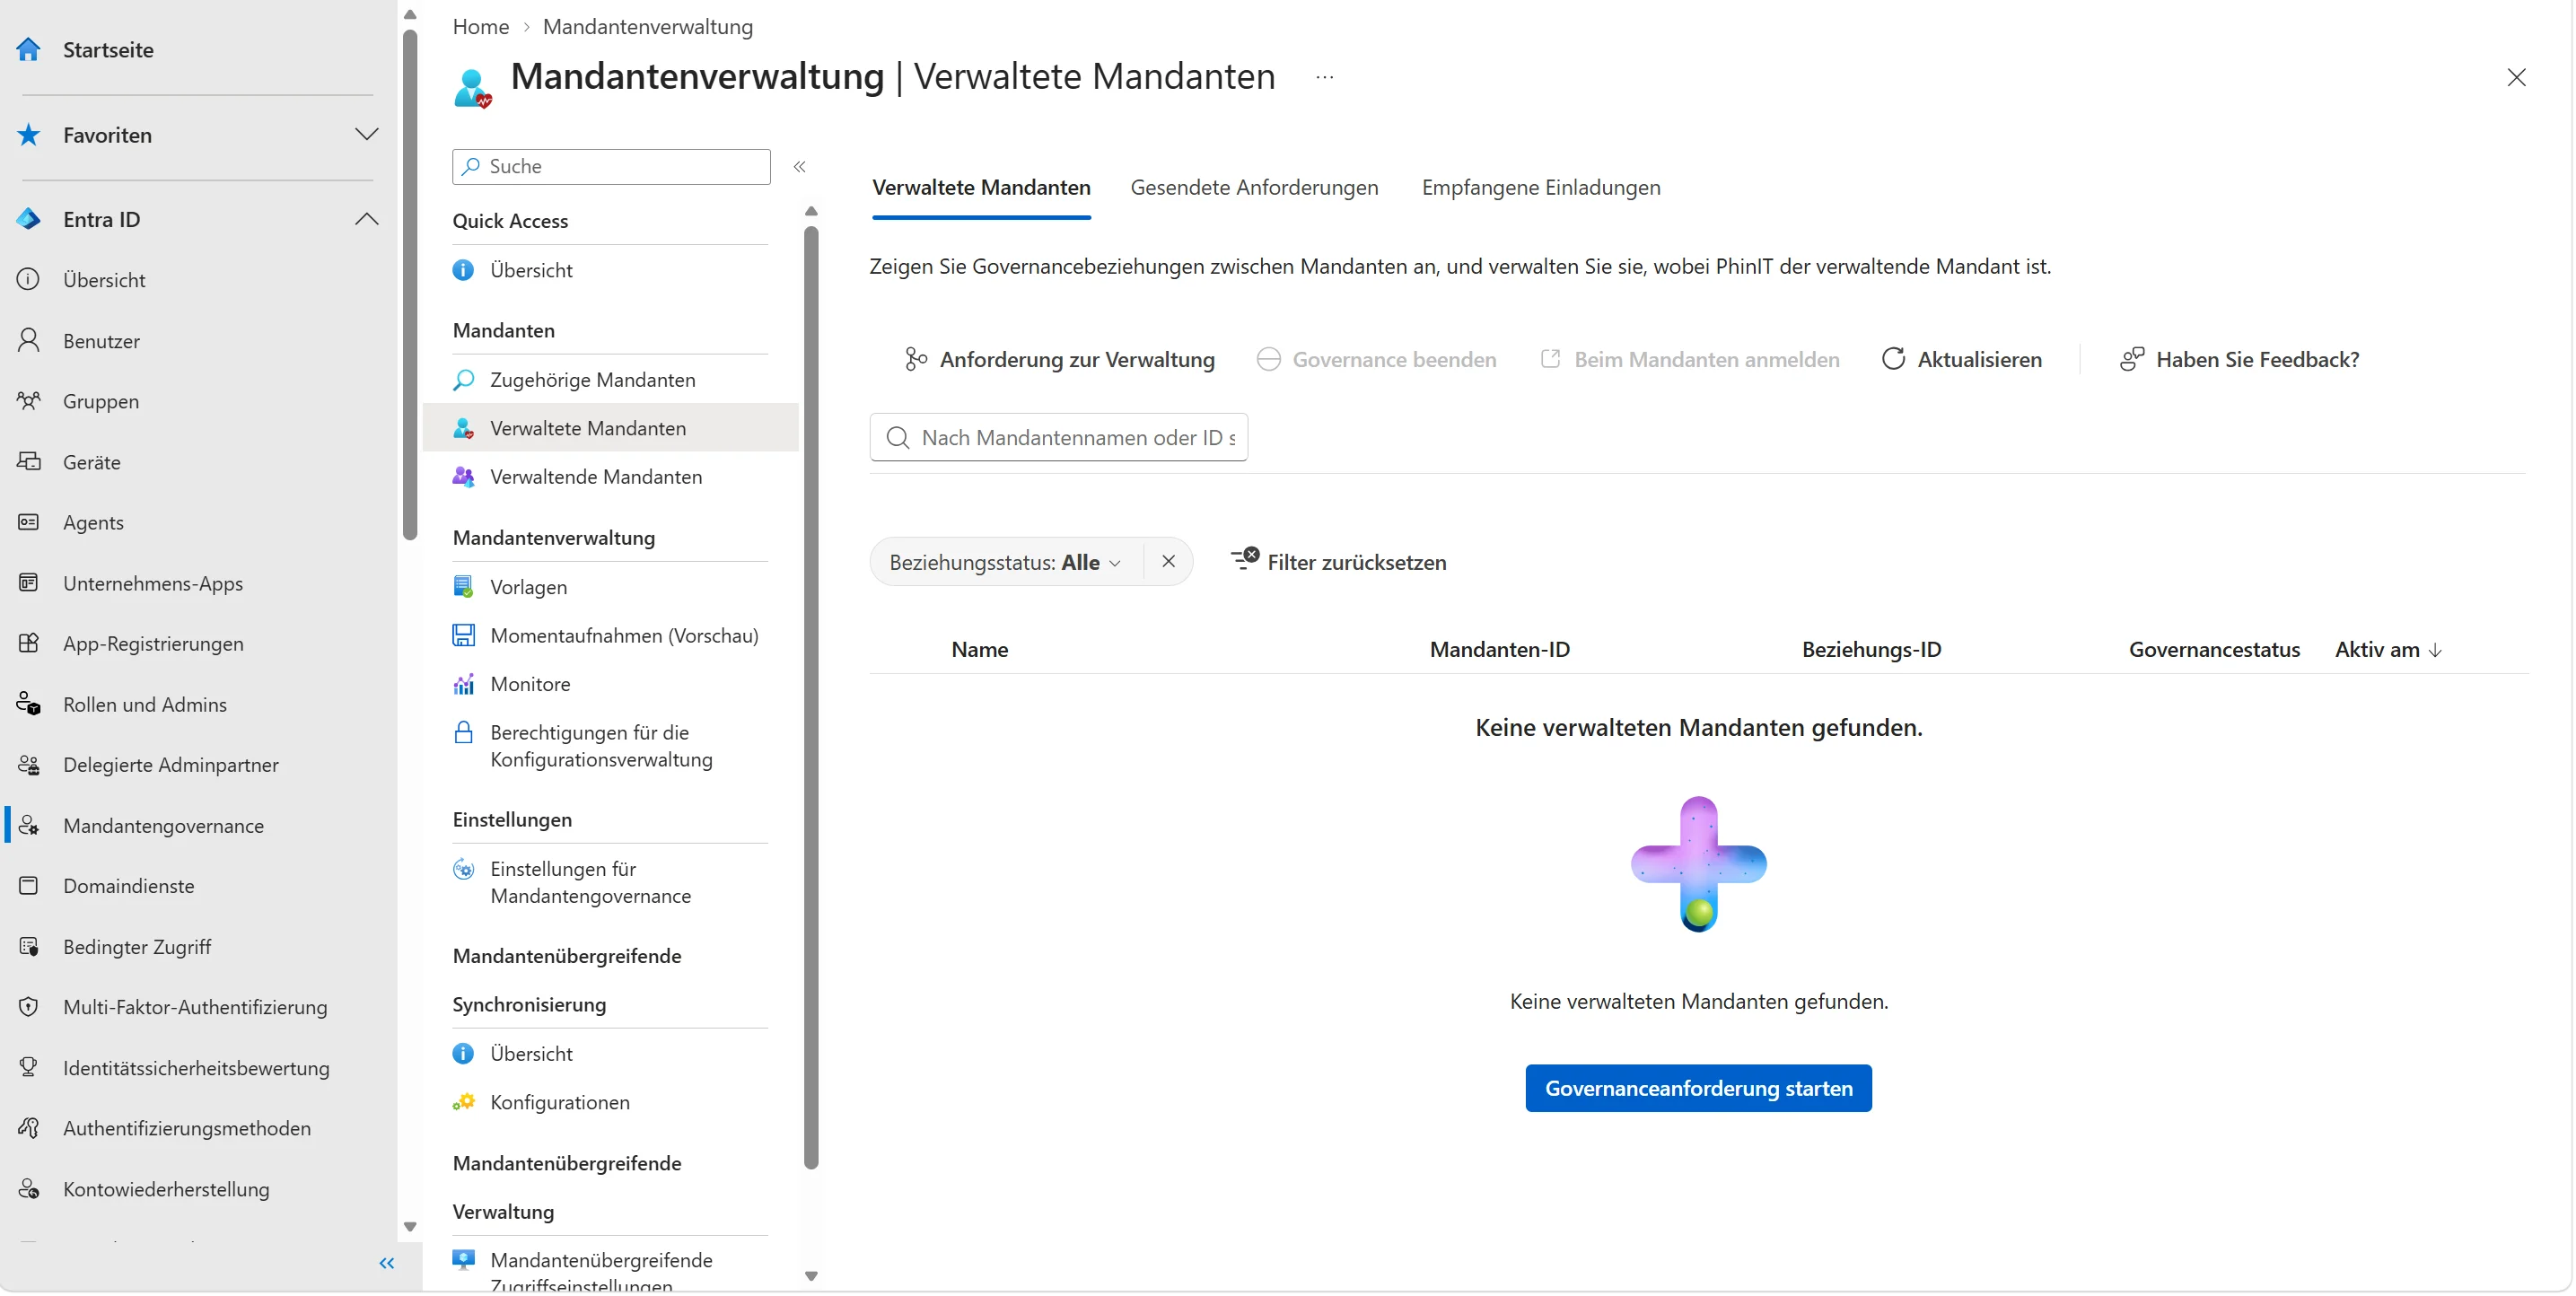Remove the Beziehungsstatus filter with X
The image size is (2576, 1296).
pyautogui.click(x=1168, y=562)
